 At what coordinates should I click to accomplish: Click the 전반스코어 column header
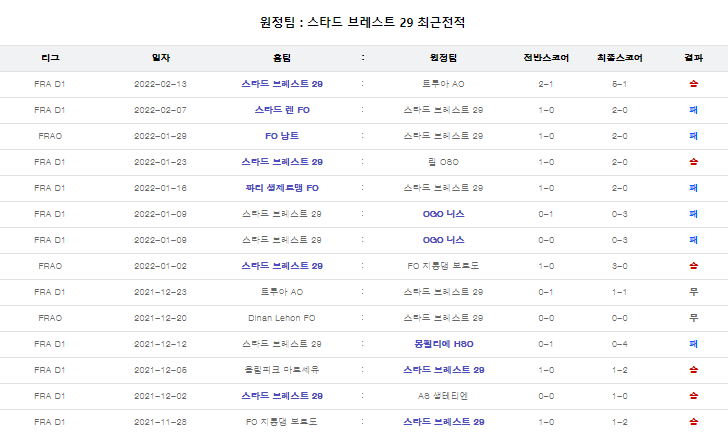point(546,58)
